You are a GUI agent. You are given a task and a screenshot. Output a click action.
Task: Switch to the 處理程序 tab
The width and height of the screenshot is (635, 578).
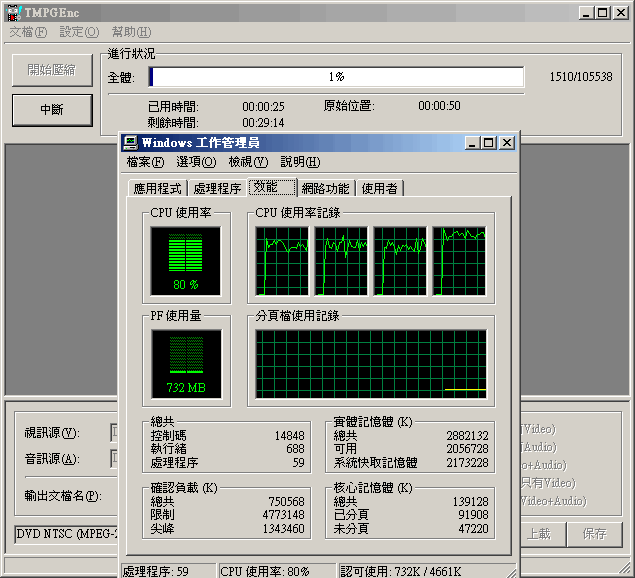(217, 188)
